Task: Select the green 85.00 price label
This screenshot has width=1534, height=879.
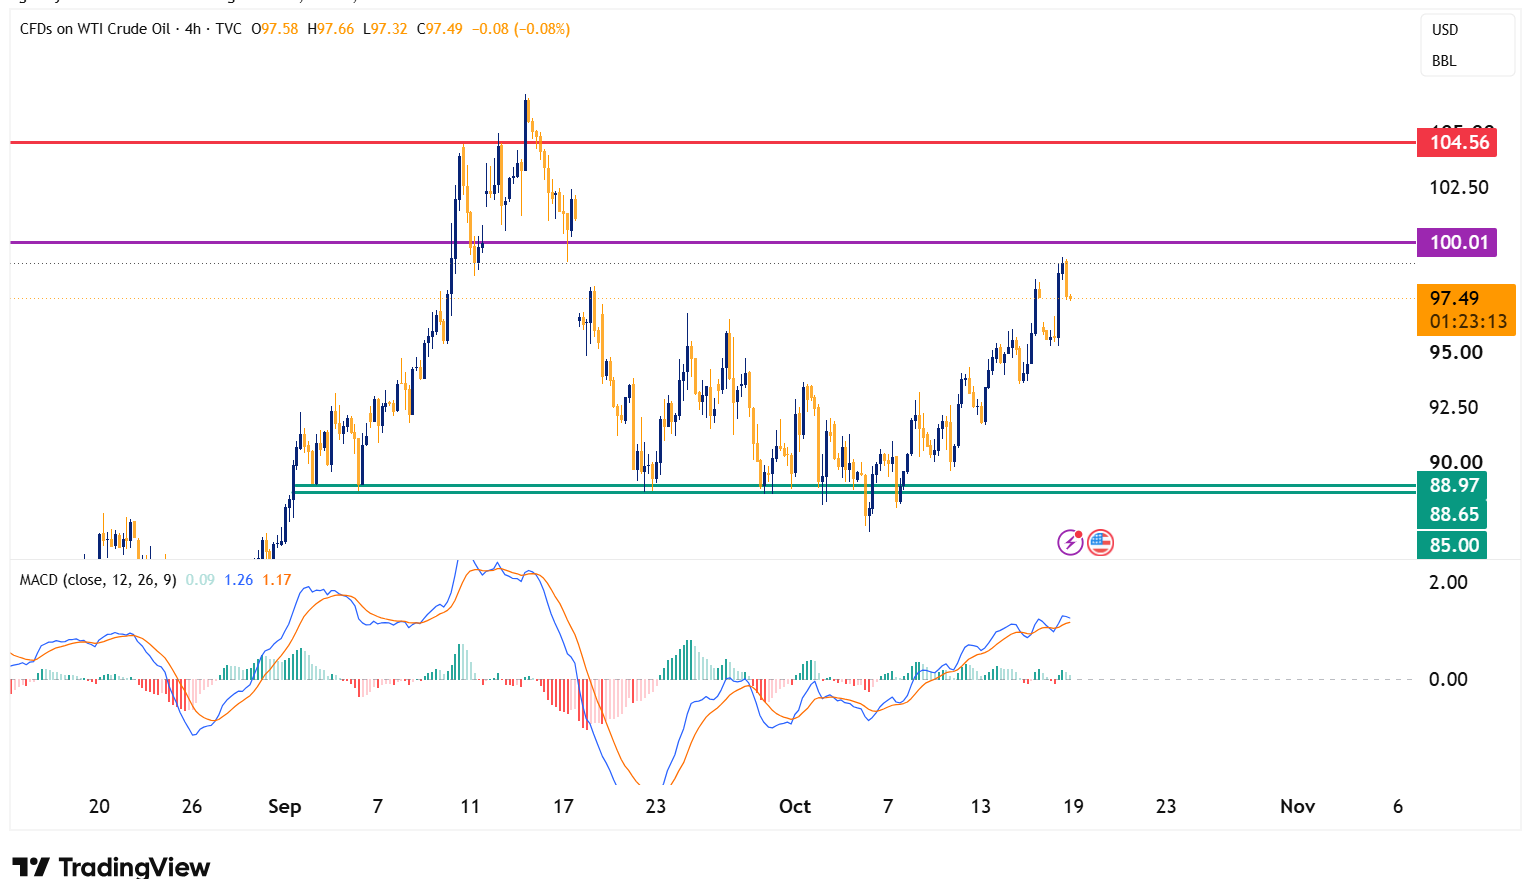Action: tap(1453, 545)
